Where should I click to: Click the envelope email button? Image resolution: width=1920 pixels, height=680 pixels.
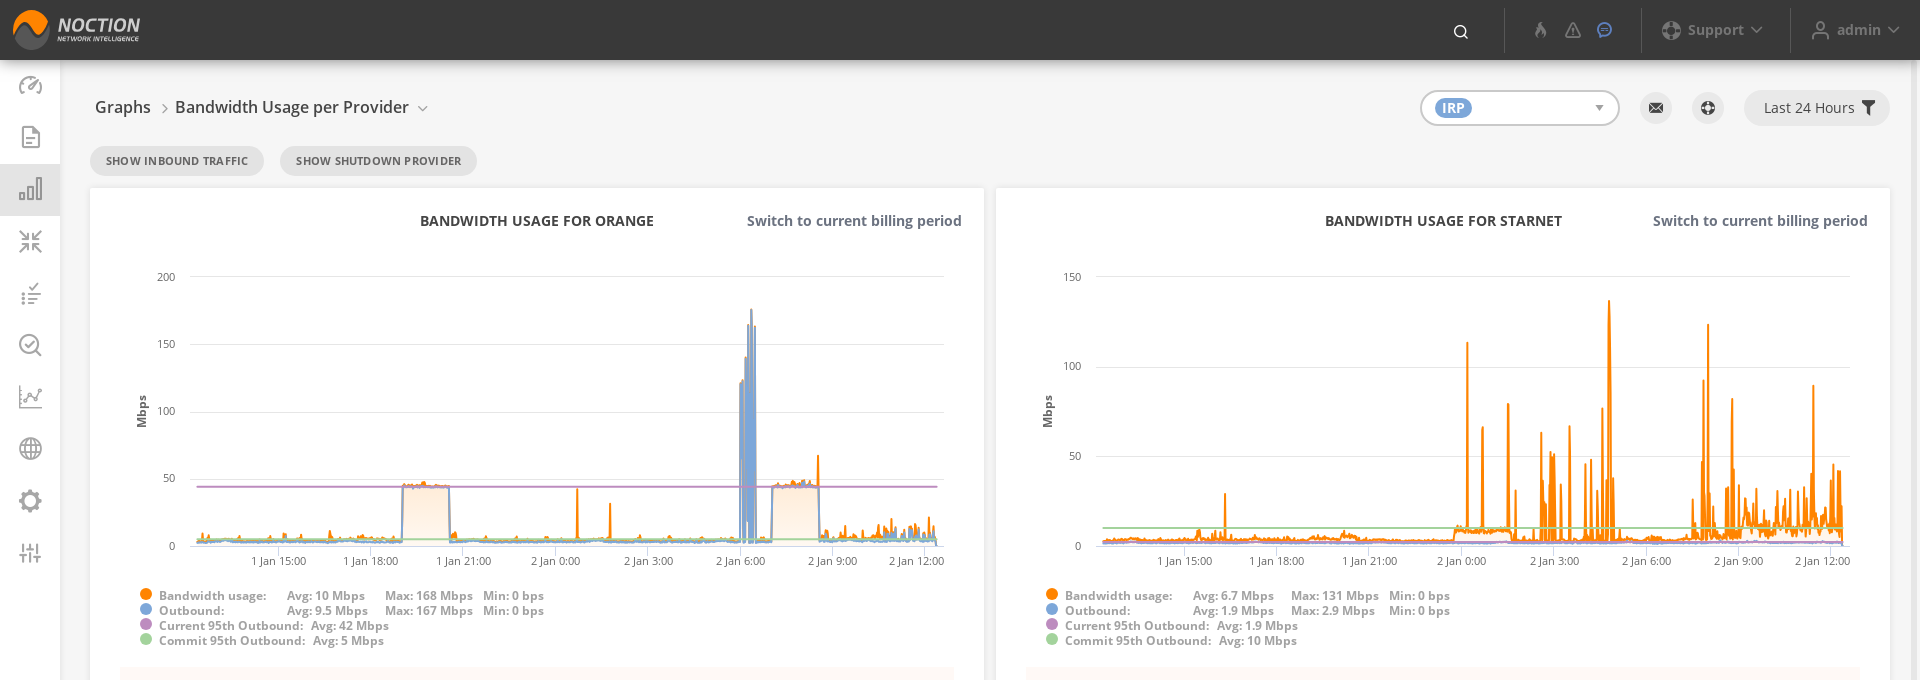pos(1656,108)
